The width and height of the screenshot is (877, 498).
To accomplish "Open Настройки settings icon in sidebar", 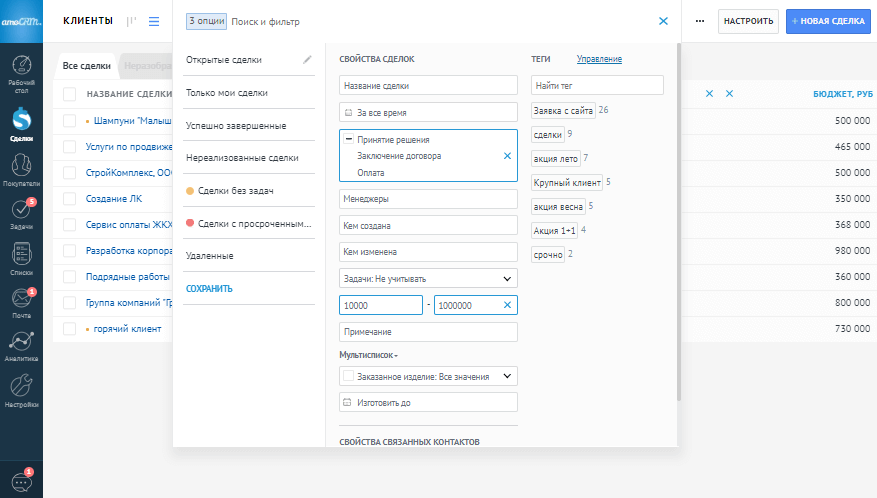I will coord(20,390).
